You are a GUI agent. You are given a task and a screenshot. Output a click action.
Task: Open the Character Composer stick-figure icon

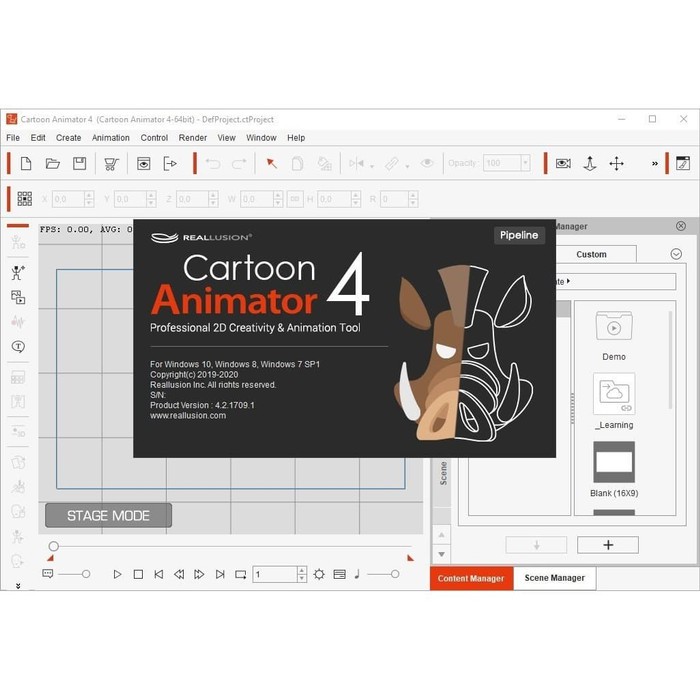coord(17,272)
